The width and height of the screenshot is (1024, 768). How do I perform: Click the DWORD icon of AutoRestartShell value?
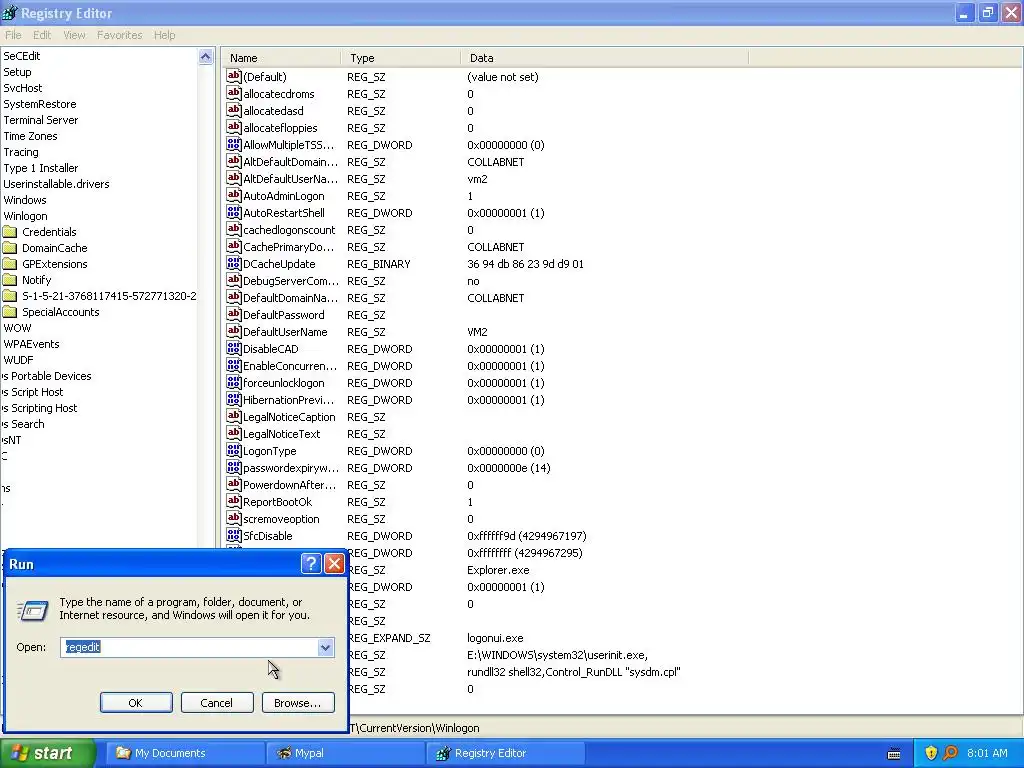[x=234, y=212]
